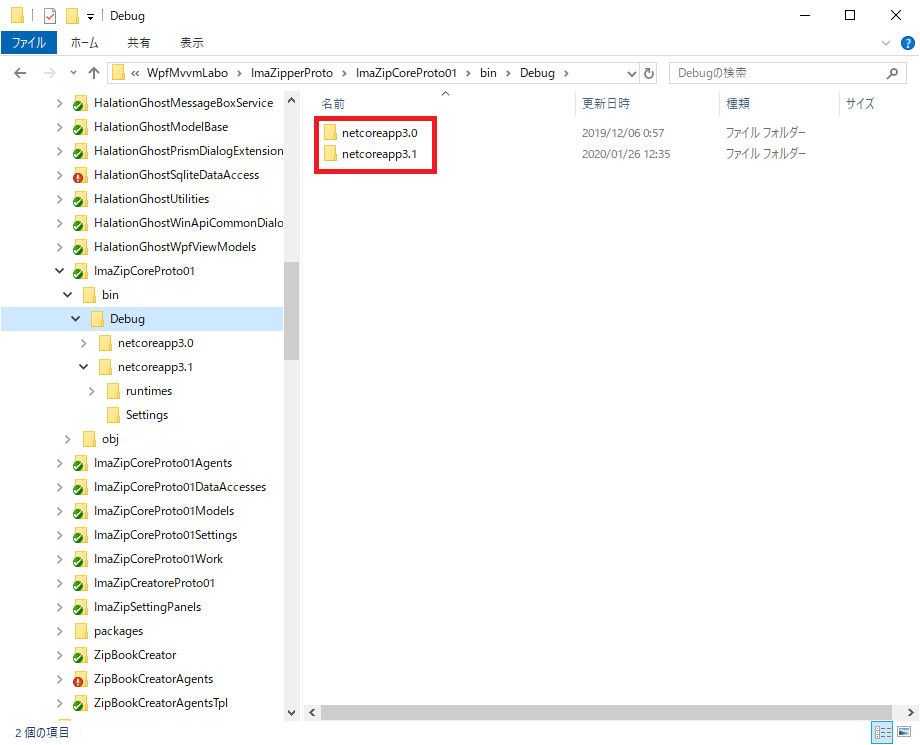
Task: Open the ファイル menu tab
Action: tap(29, 43)
